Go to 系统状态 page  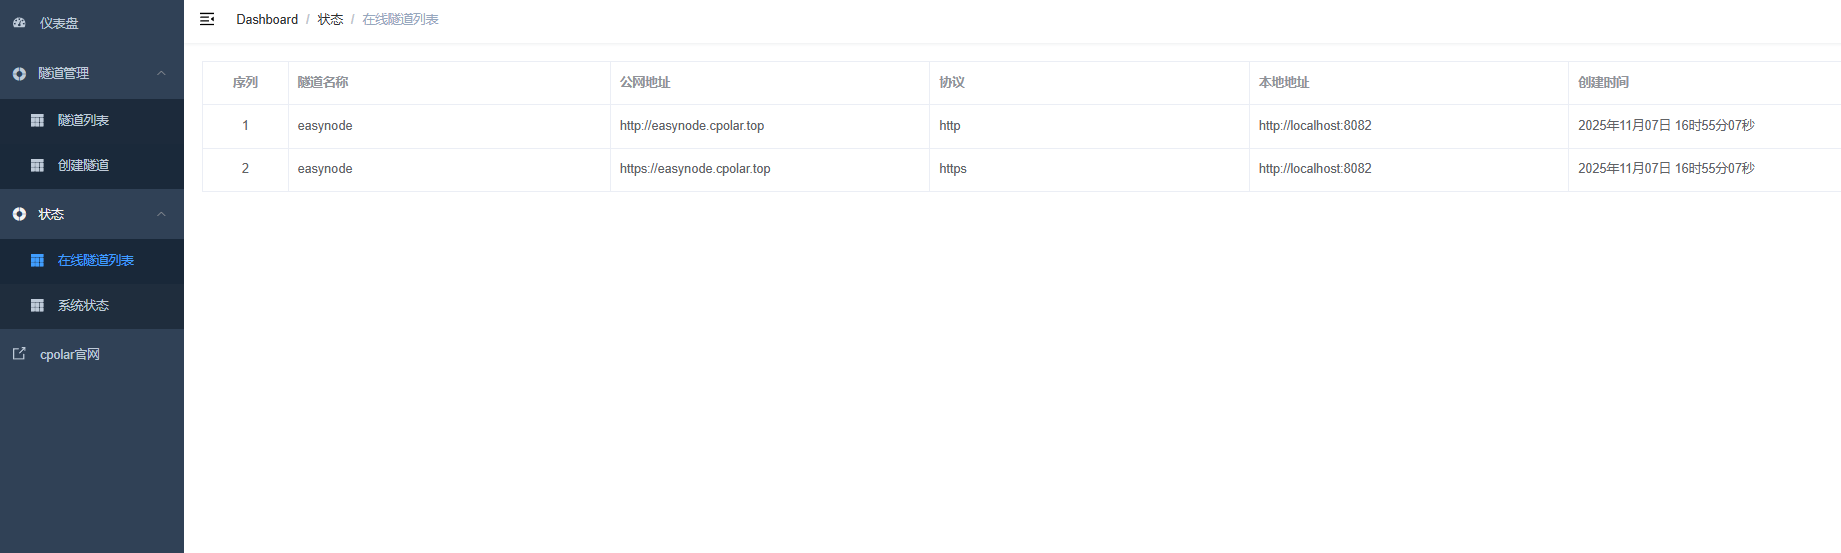coord(83,305)
